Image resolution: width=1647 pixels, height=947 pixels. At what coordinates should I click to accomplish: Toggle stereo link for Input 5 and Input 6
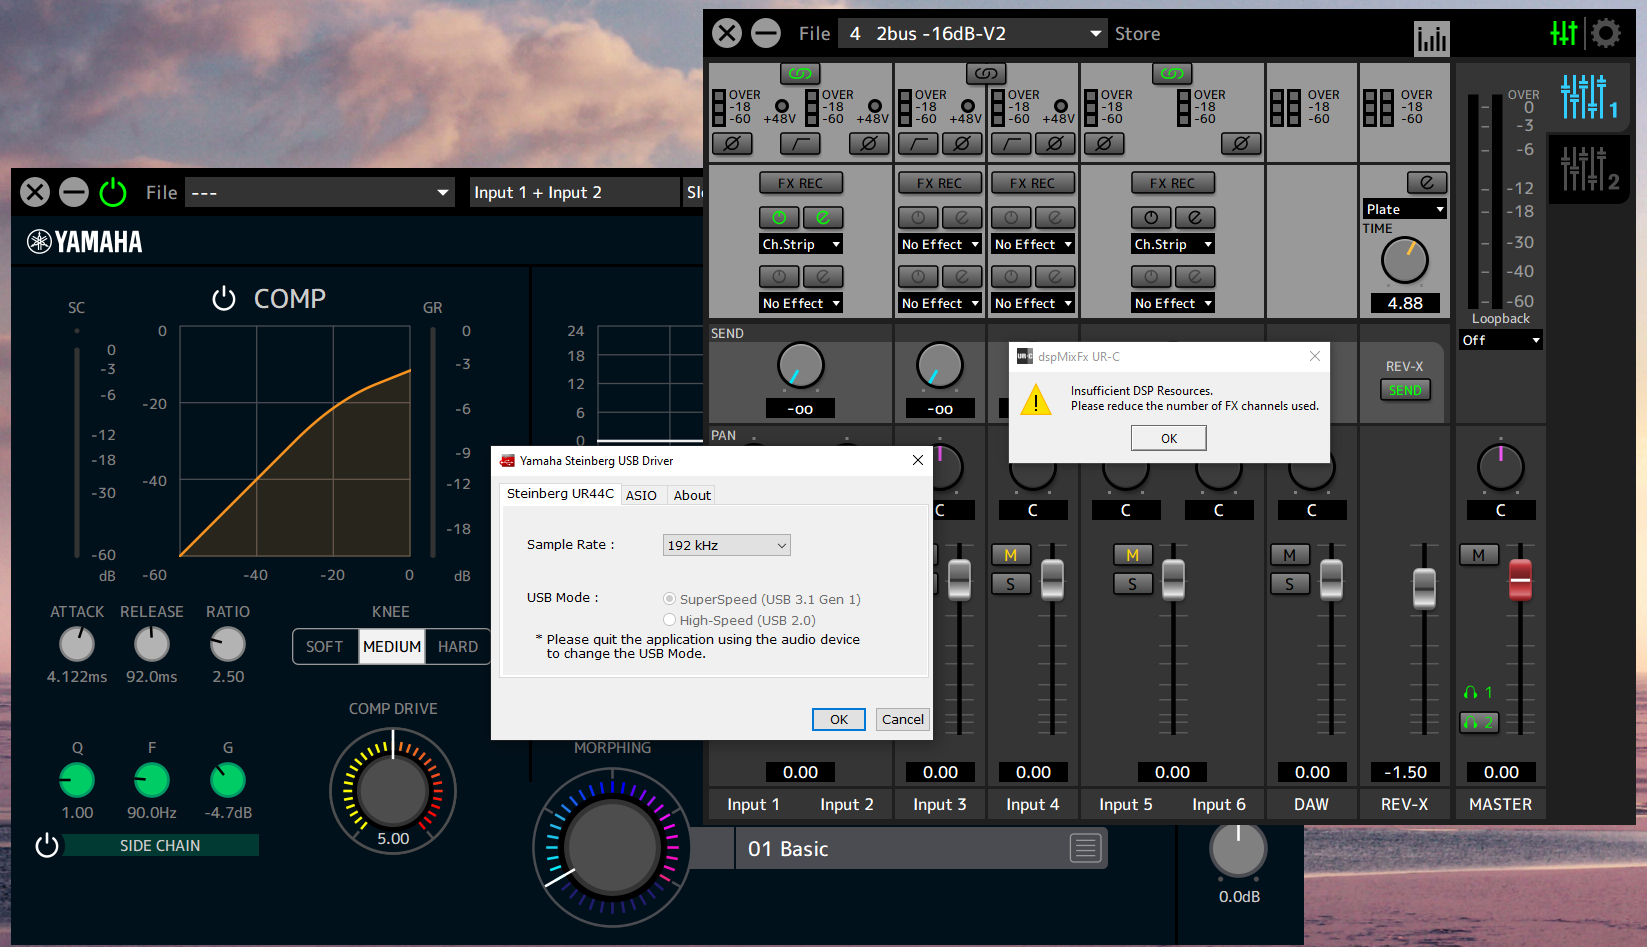click(1172, 73)
